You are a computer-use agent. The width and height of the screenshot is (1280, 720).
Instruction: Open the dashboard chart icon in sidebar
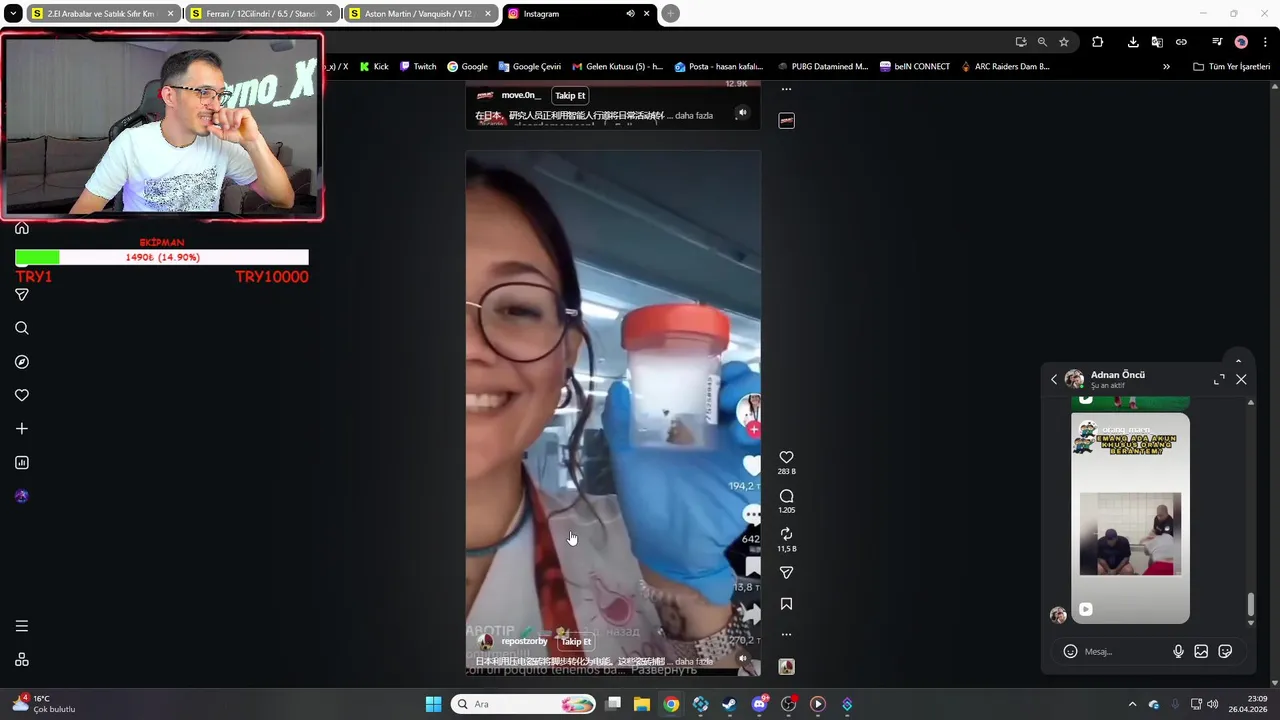pyautogui.click(x=22, y=462)
